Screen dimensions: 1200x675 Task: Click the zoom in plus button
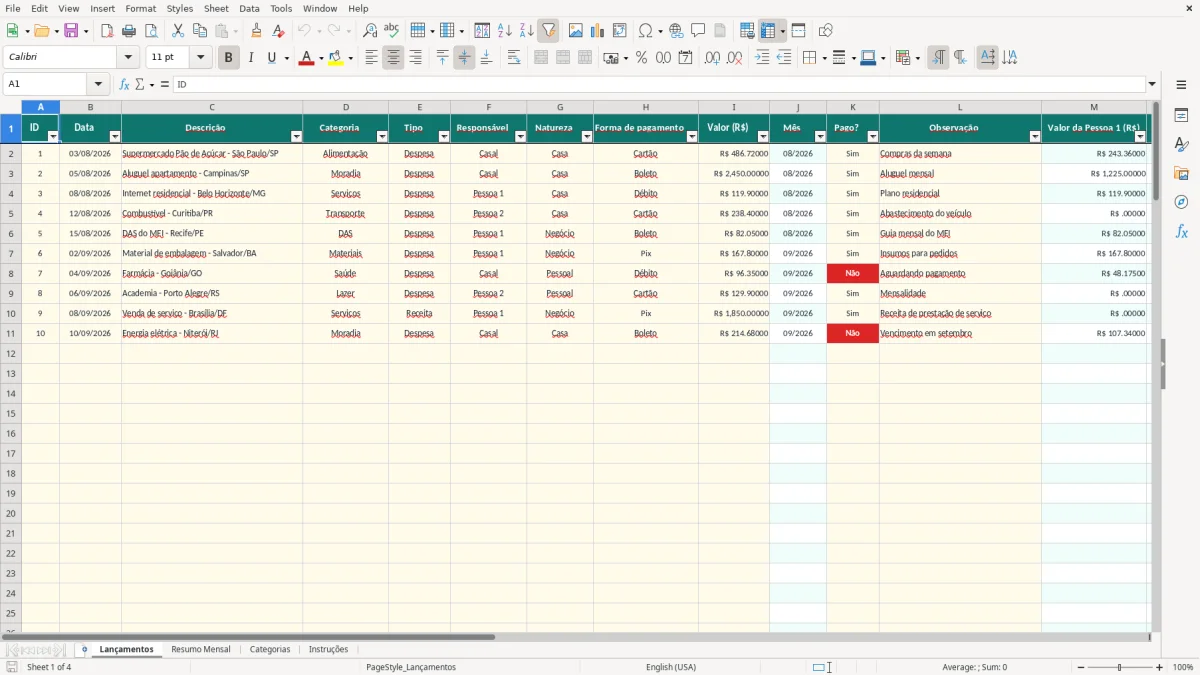pos(1160,667)
